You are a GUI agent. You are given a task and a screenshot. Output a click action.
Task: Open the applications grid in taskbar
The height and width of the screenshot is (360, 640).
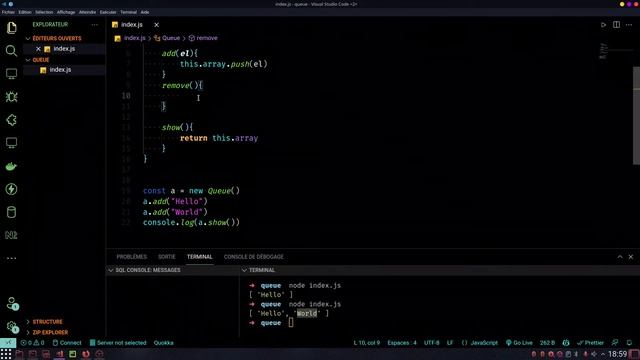pyautogui.click(x=6, y=354)
